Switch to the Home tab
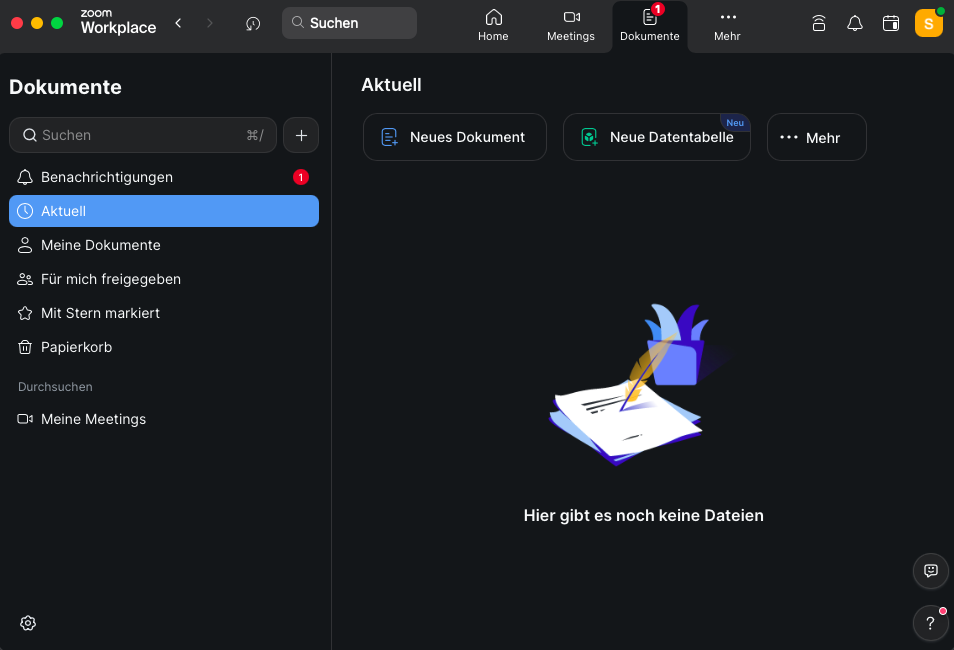 [x=493, y=26]
